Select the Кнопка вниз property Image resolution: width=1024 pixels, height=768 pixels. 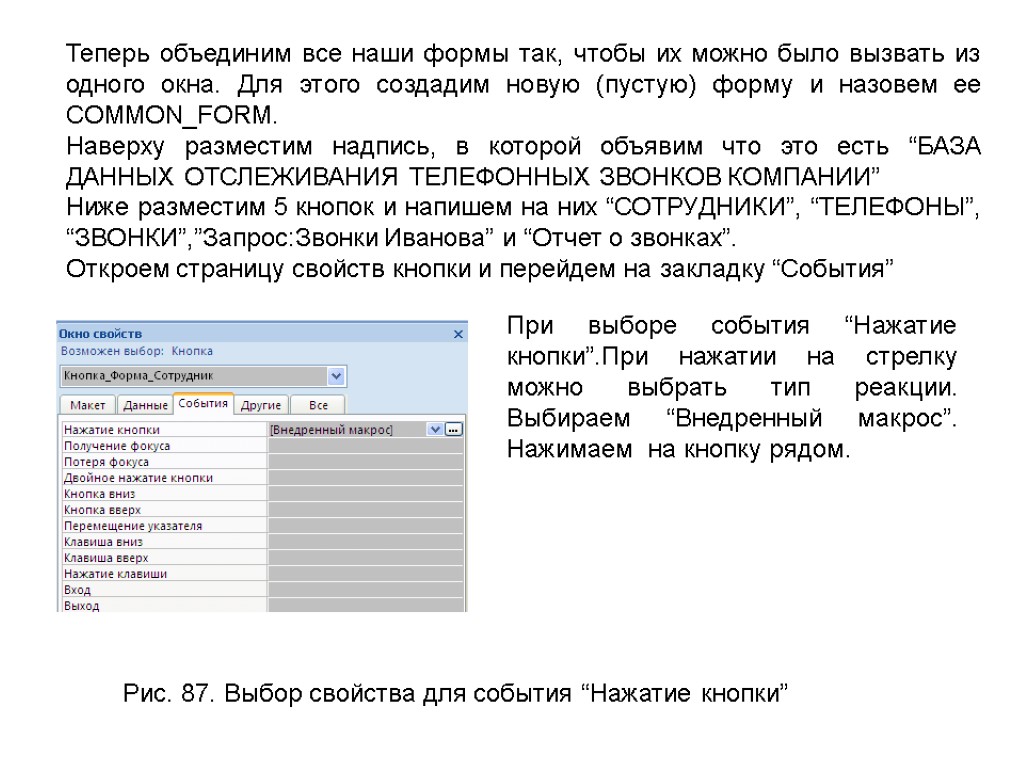tap(164, 494)
